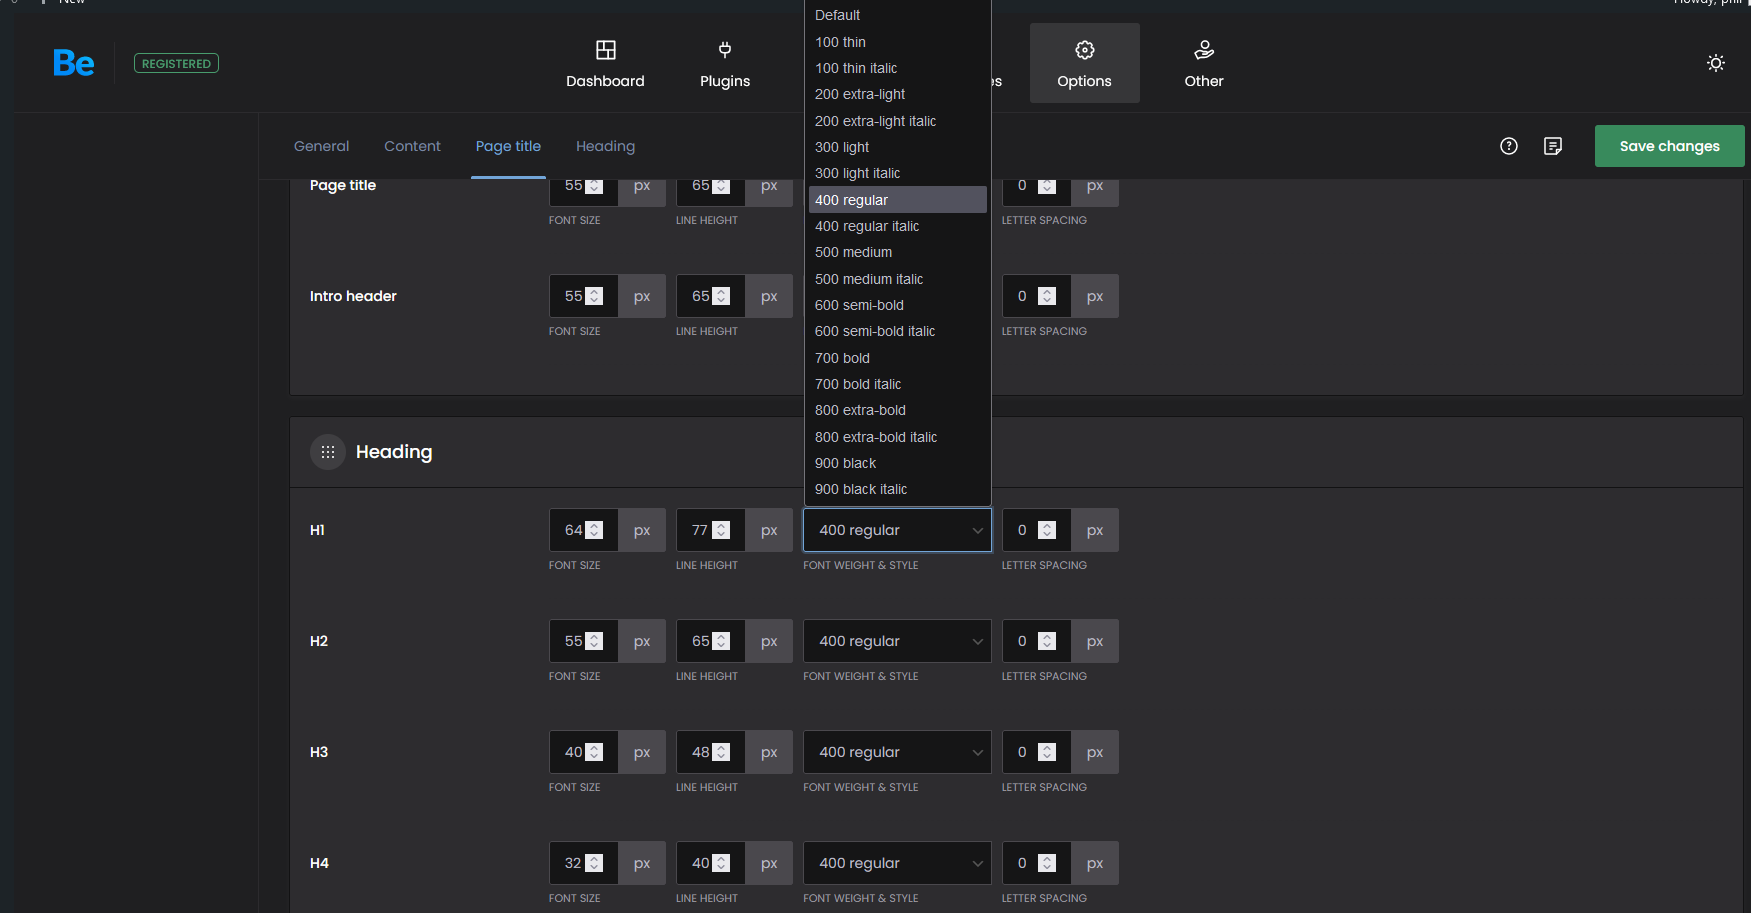This screenshot has height=913, width=1751.
Task: Click the H1 font size px unit
Action: pos(642,530)
